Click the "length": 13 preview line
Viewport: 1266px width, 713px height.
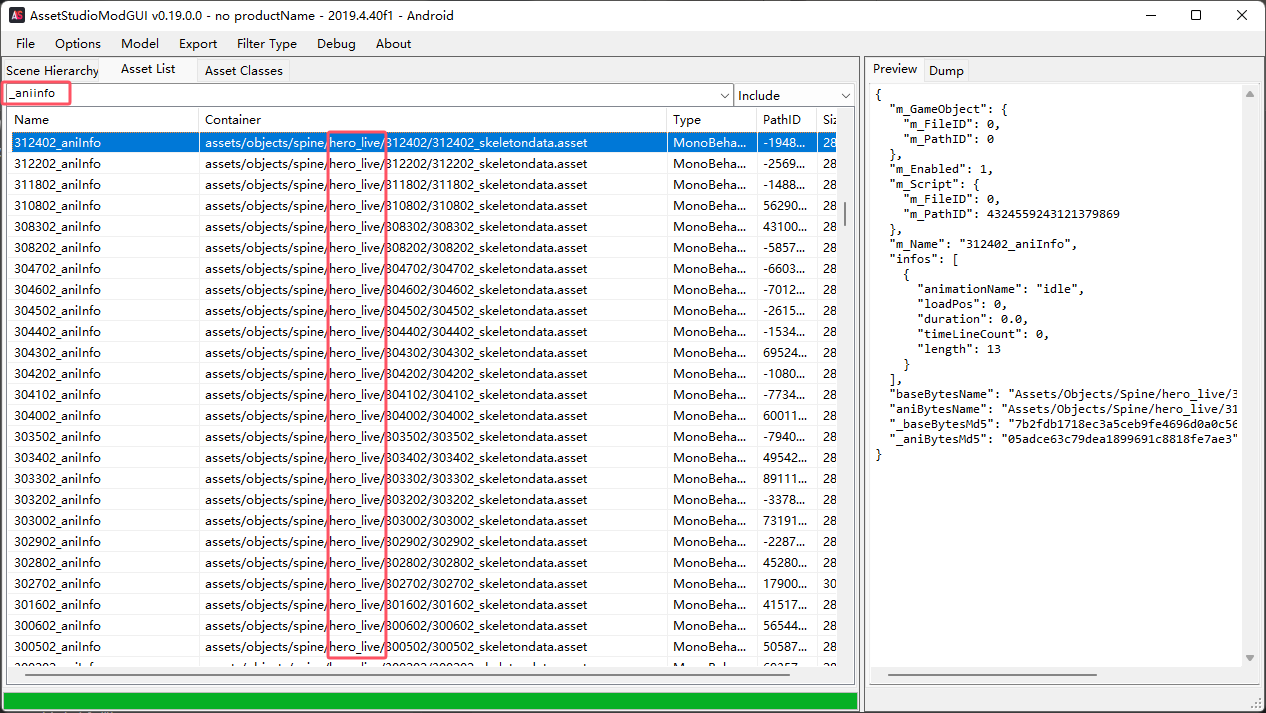(x=959, y=349)
